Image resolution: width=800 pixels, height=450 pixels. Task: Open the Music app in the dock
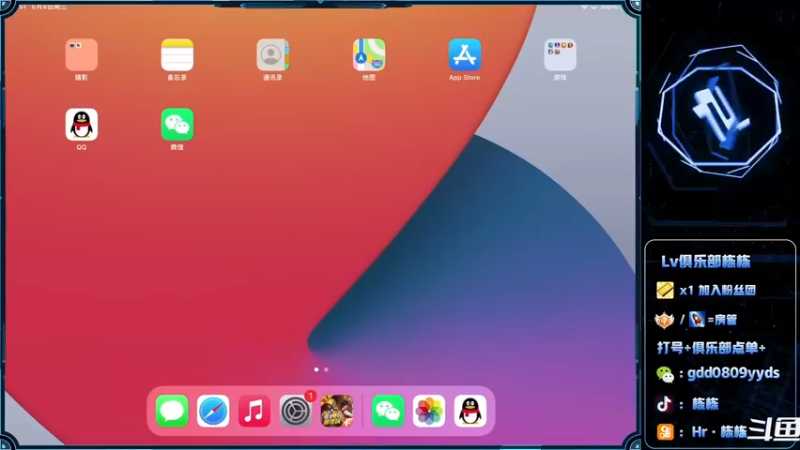click(254, 411)
